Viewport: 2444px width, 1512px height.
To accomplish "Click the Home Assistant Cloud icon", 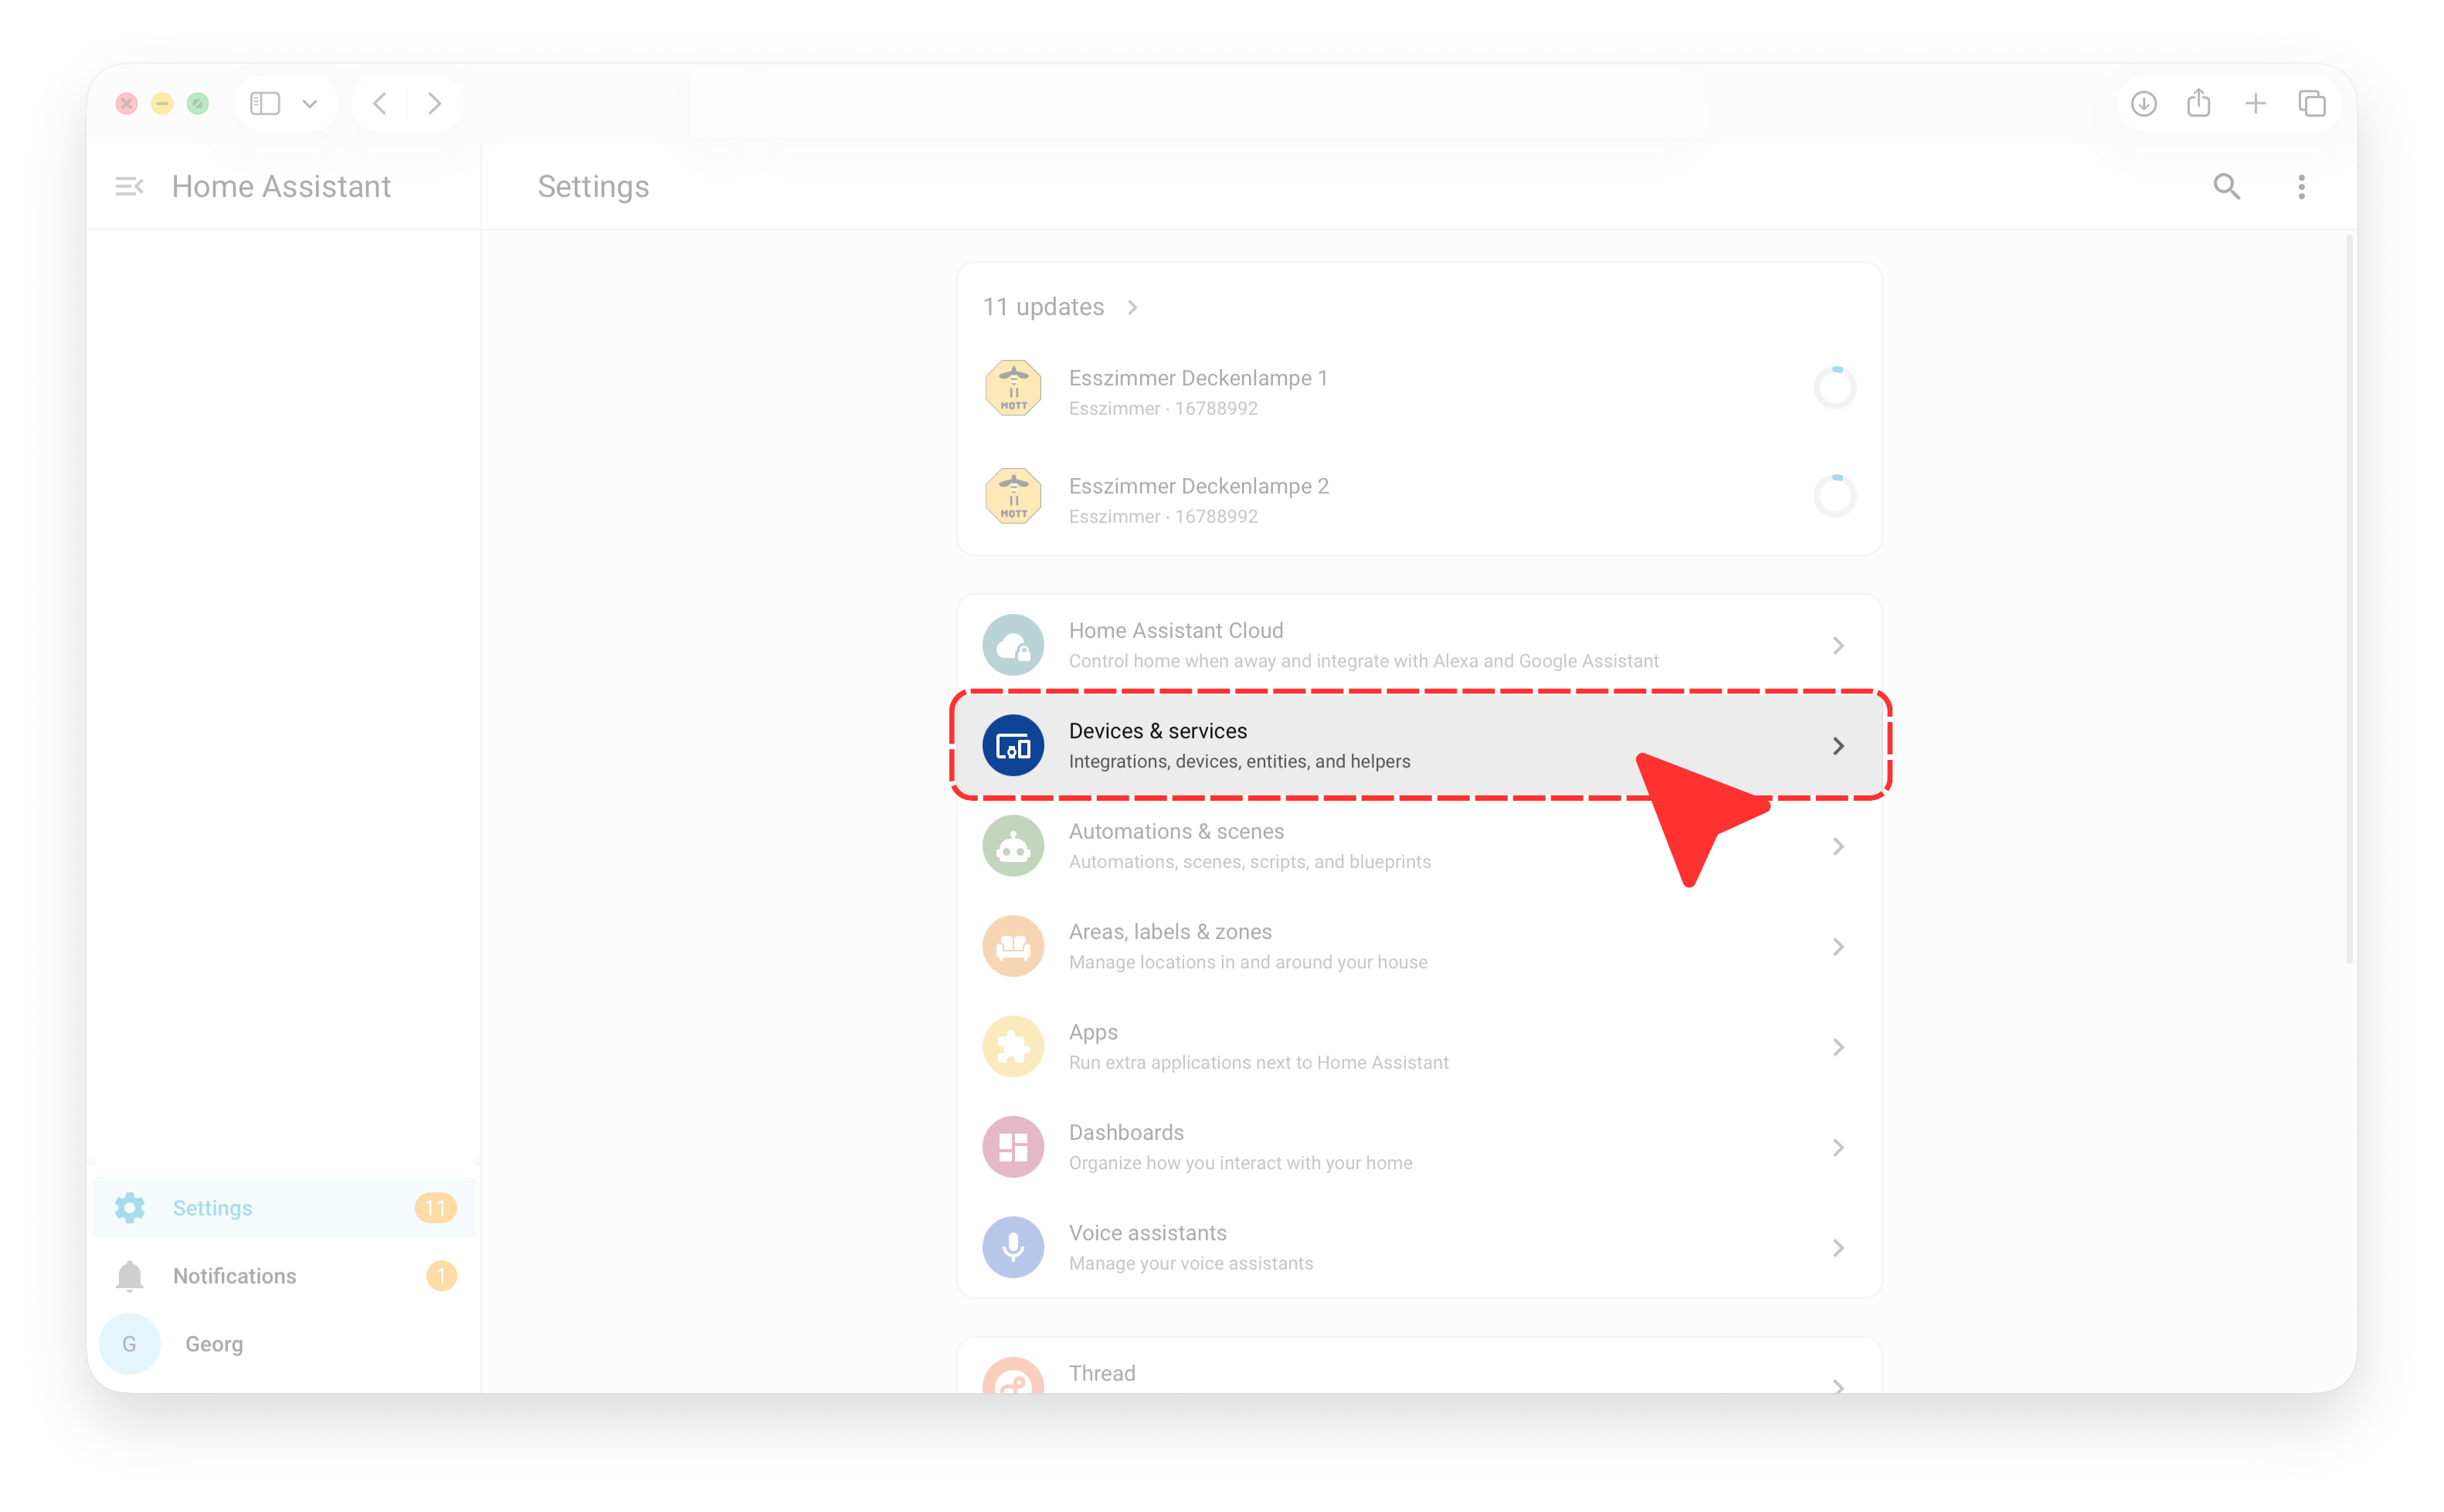I will pos(1013,645).
